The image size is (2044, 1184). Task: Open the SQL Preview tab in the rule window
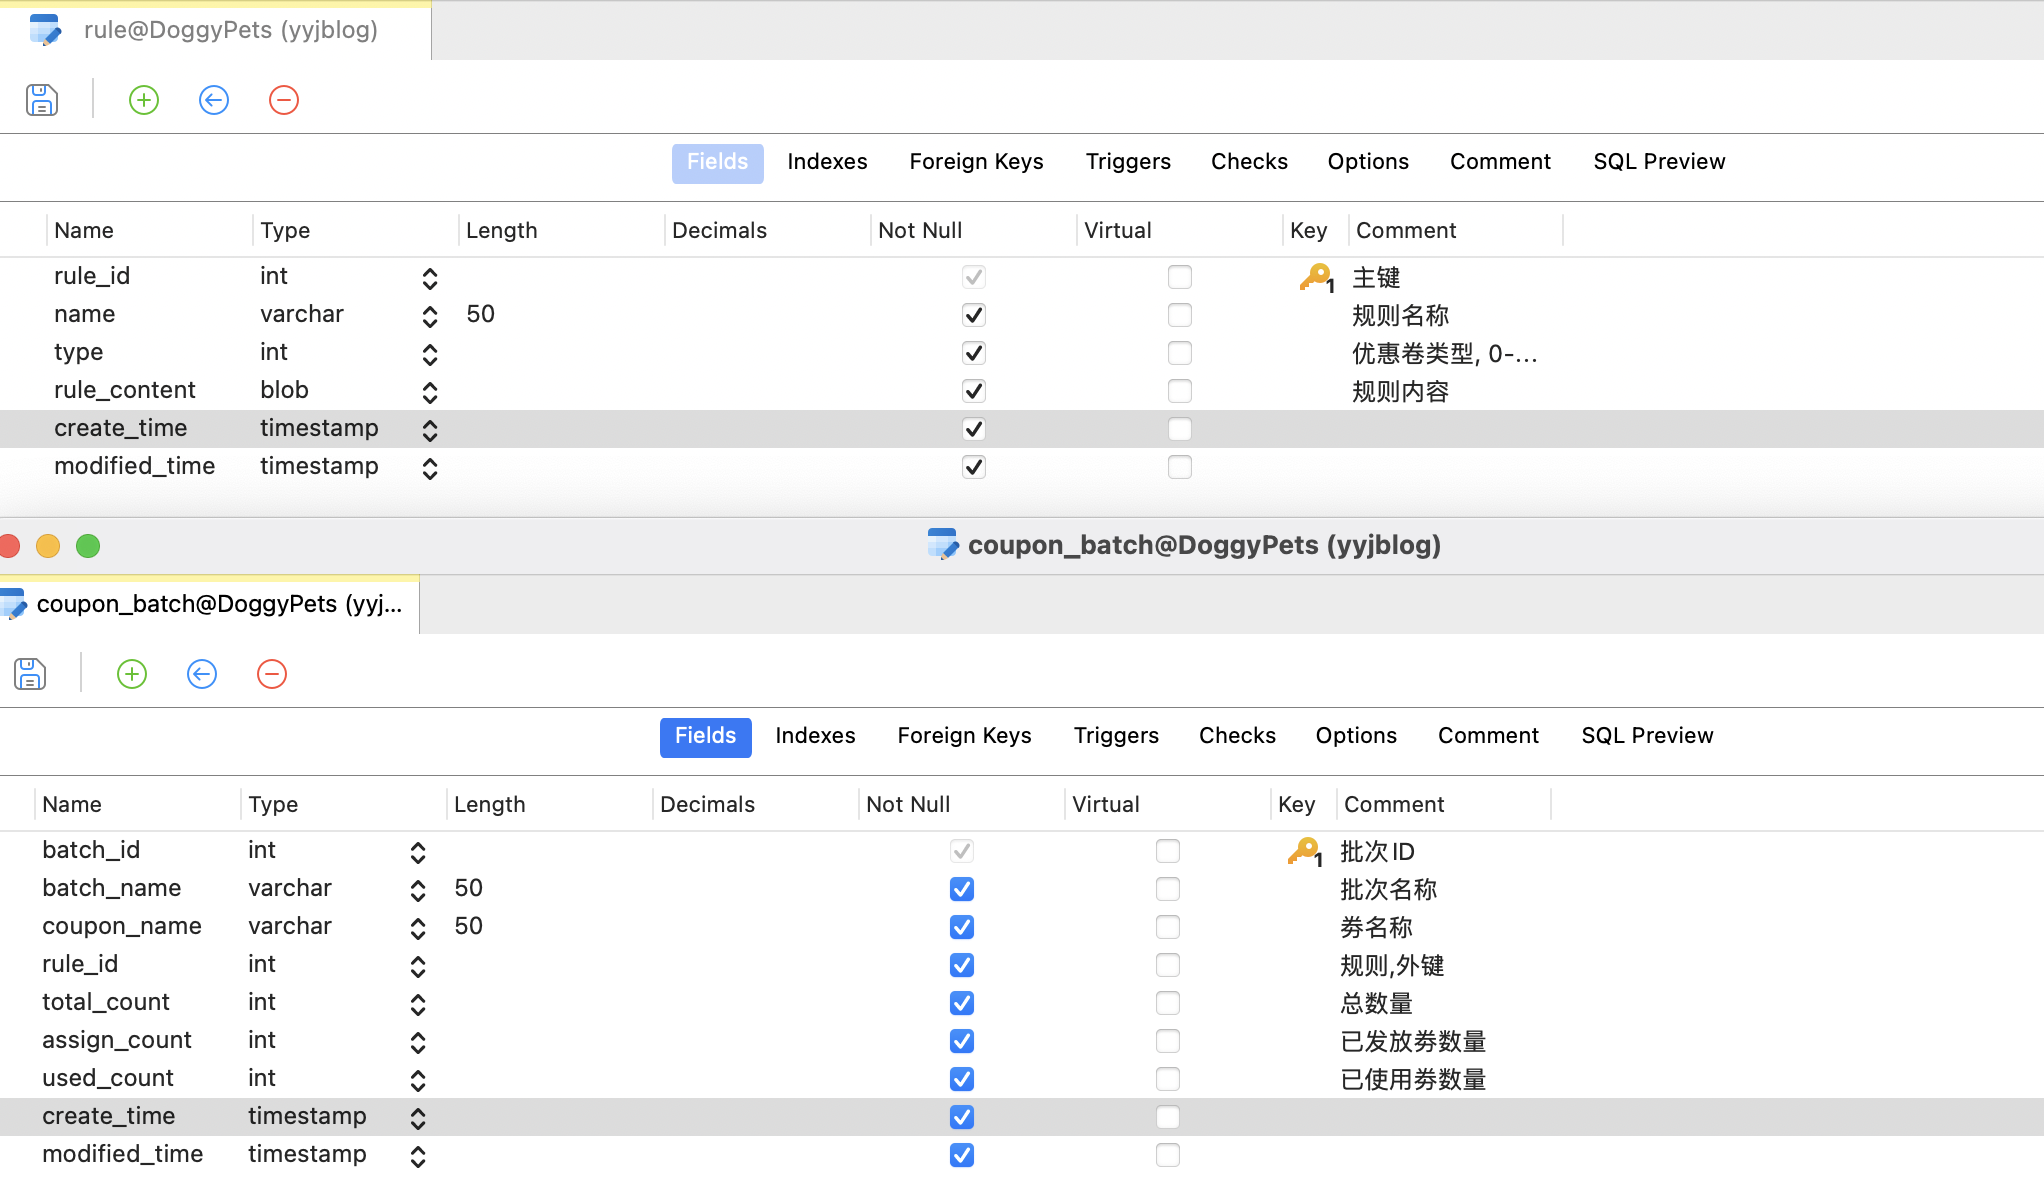(1659, 162)
